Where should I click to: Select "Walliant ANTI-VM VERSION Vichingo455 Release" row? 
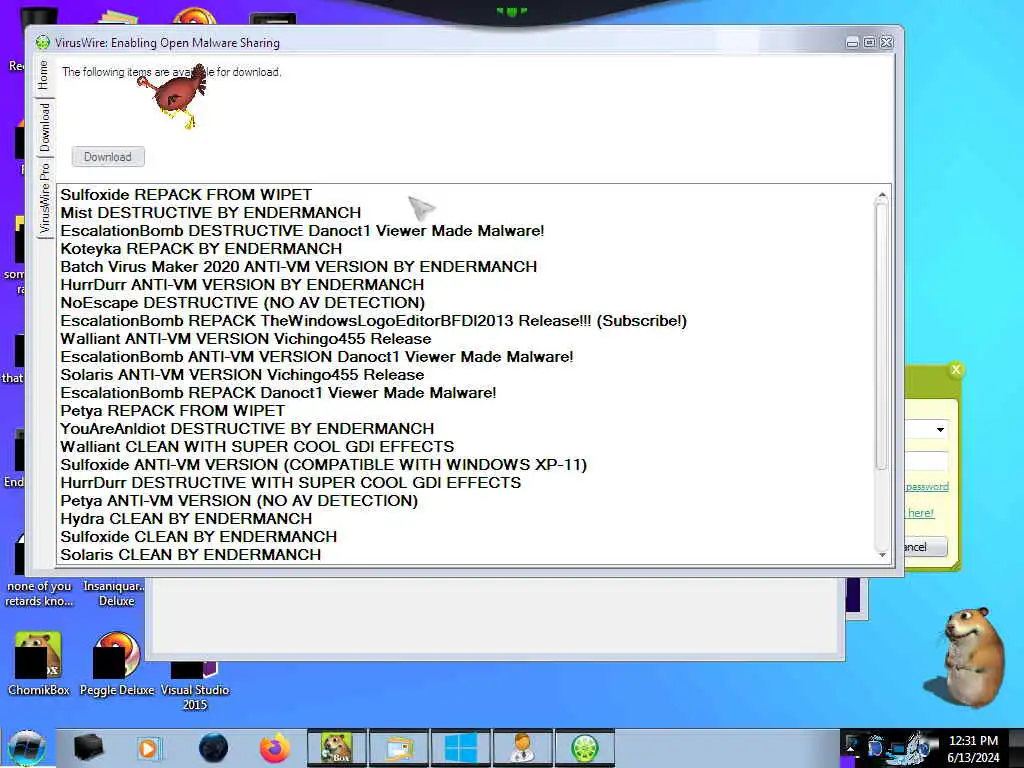tap(466, 339)
